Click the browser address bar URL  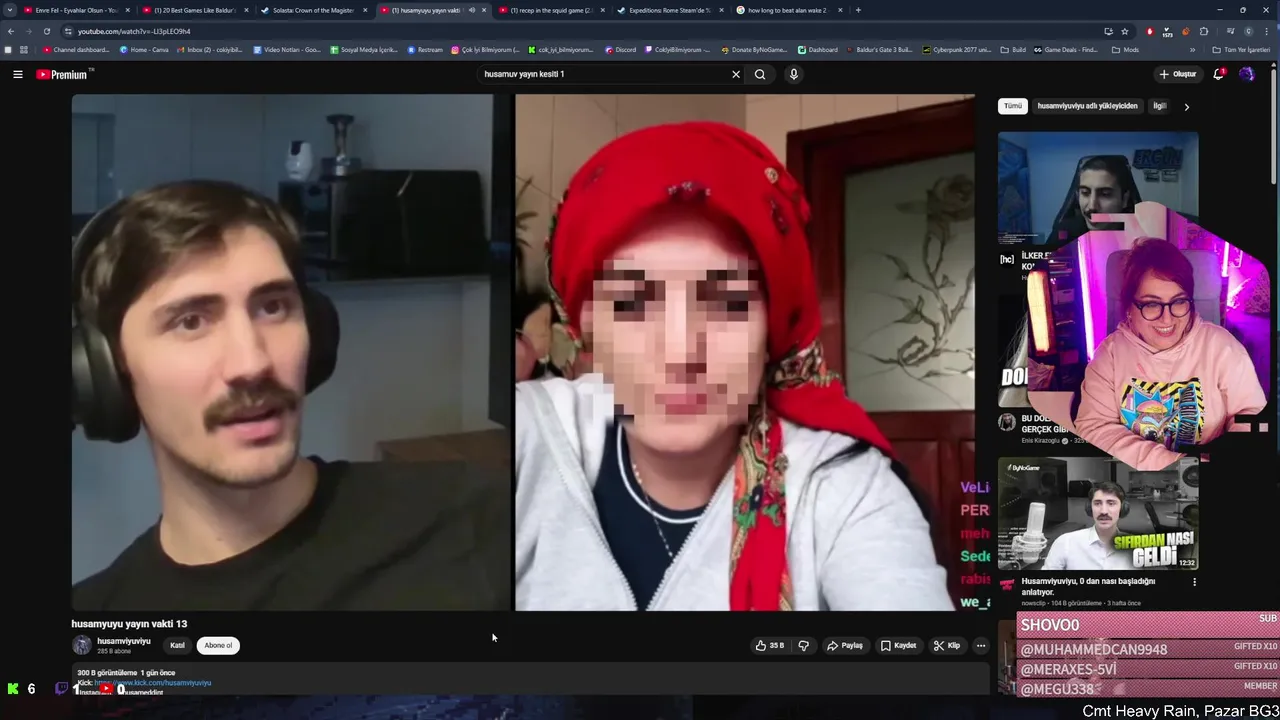(134, 31)
